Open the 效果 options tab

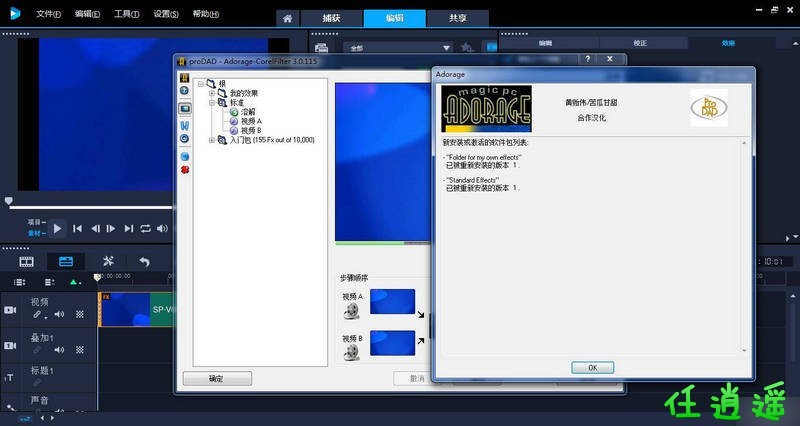pyautogui.click(x=728, y=43)
